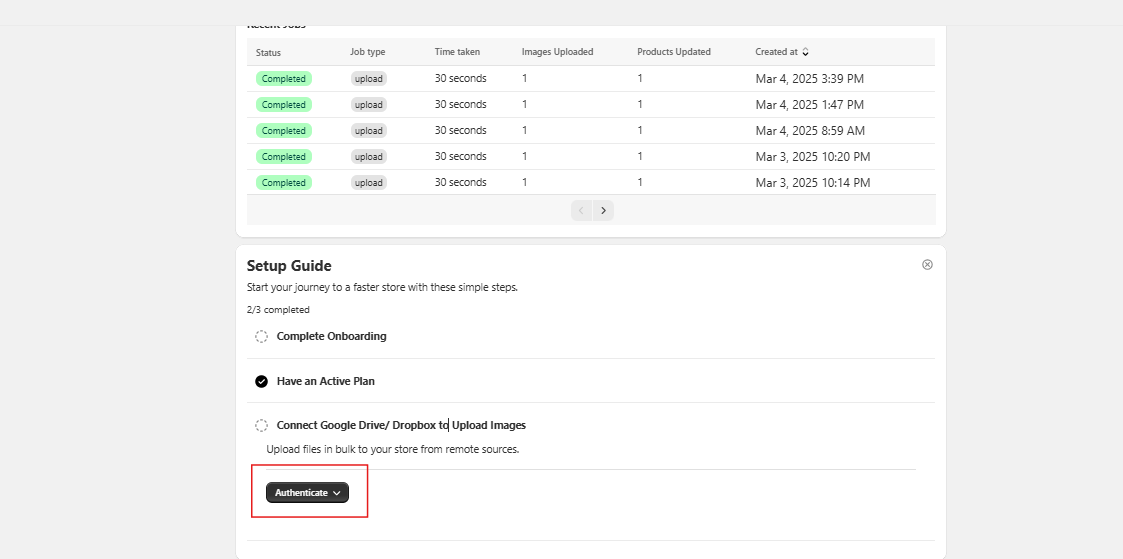Collapse Connect Google Drive/Dropbox step
This screenshot has width=1123, height=559.
[401, 425]
